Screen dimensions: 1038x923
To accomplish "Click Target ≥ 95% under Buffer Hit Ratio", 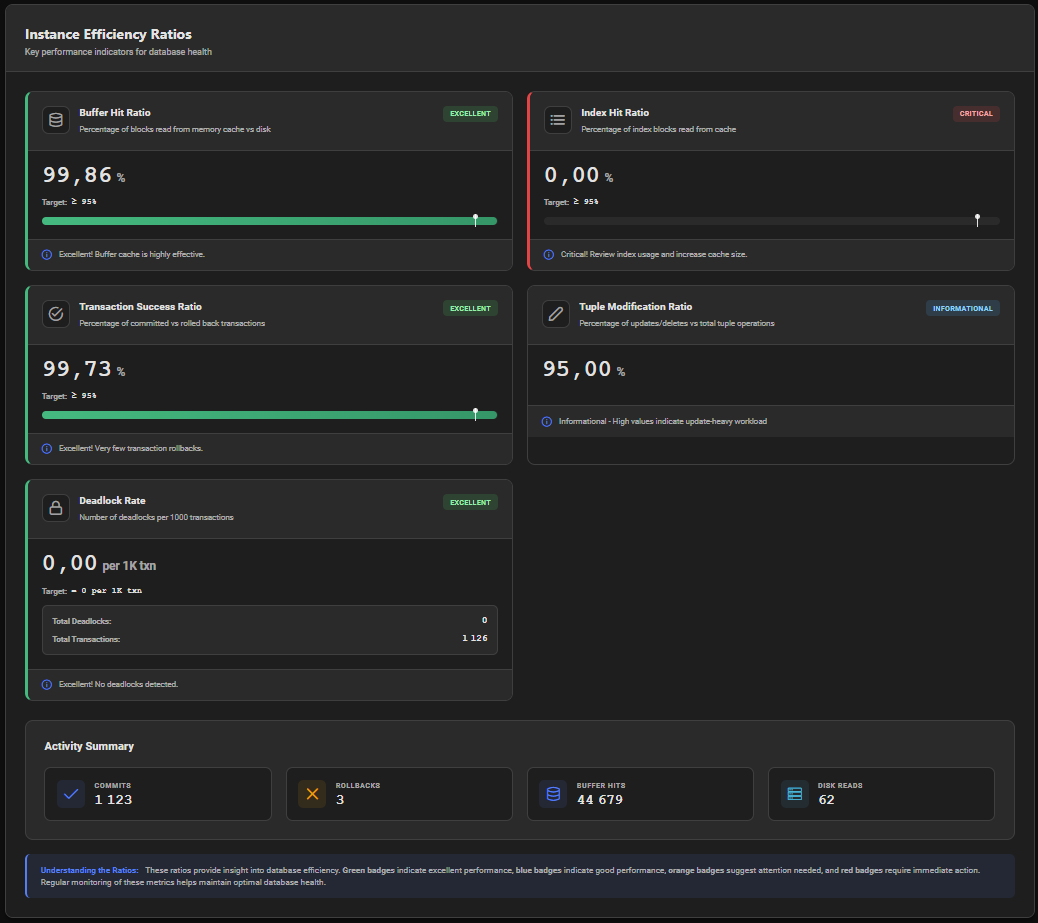I will click(70, 202).
